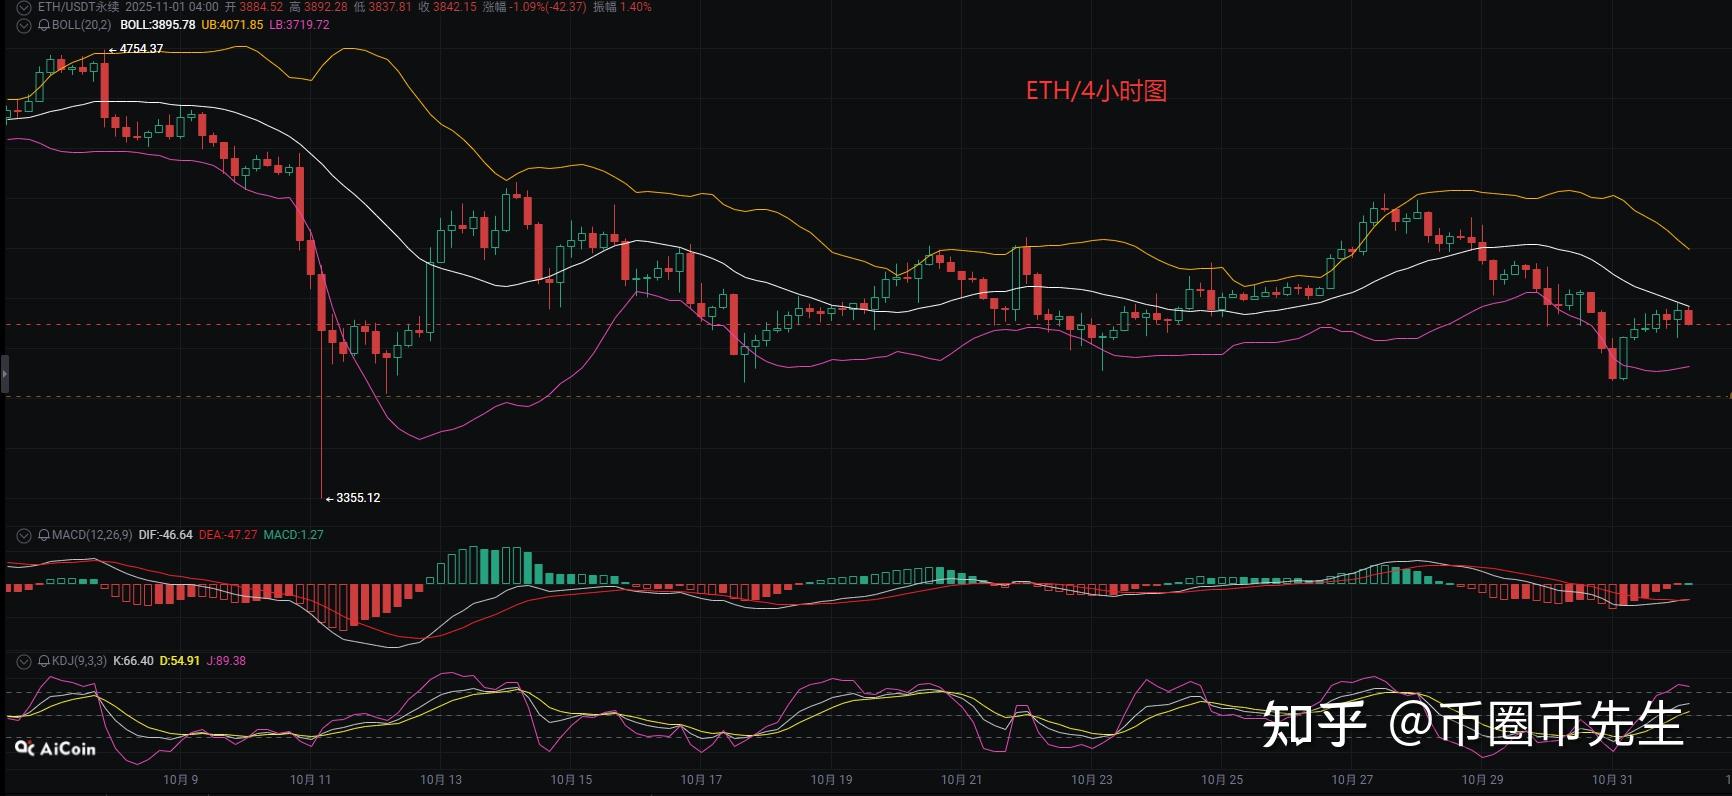
Task: Collapse the ETH/USDT main chart header chevron
Action: [24, 7]
